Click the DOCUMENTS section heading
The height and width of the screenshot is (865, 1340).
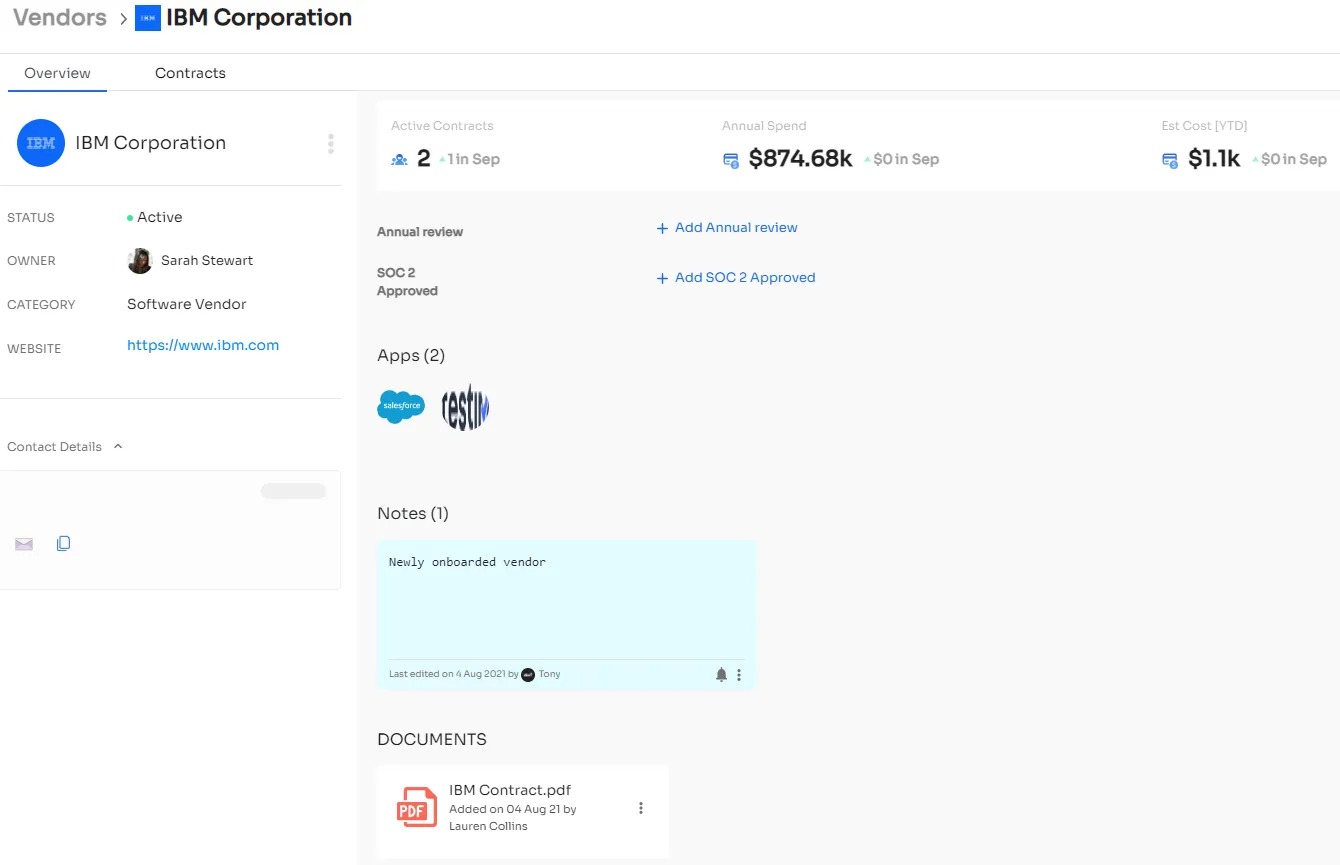coord(432,740)
